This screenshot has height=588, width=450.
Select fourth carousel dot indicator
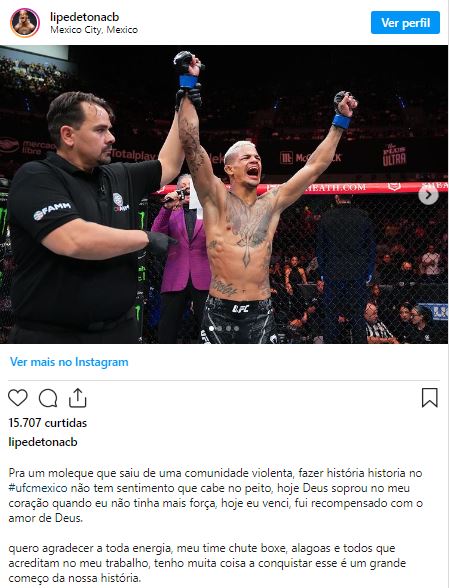[x=236, y=328]
